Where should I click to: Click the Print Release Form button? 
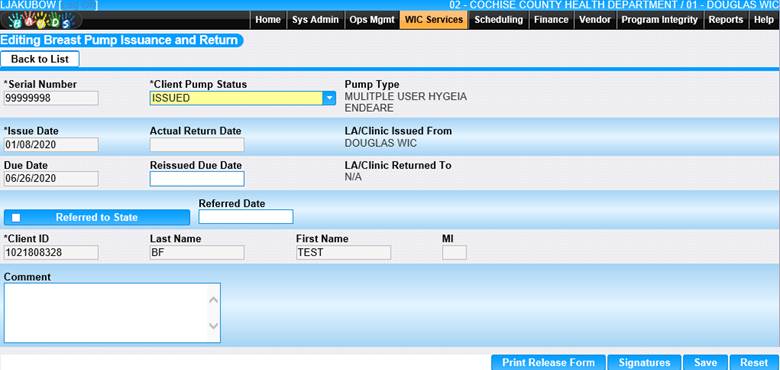coord(548,363)
